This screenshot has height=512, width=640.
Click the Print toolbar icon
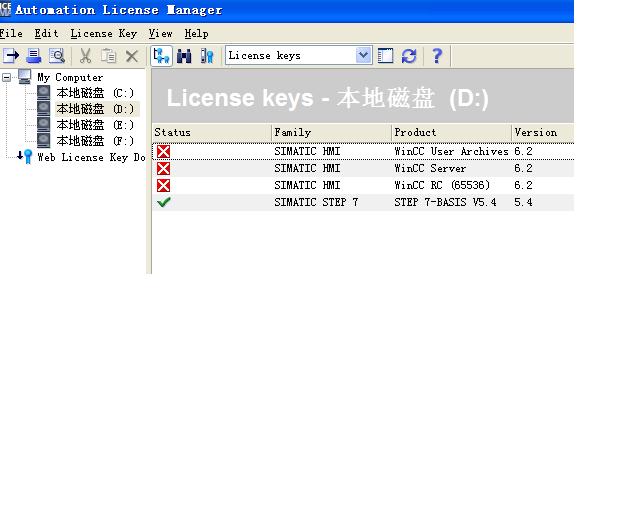pos(33,56)
